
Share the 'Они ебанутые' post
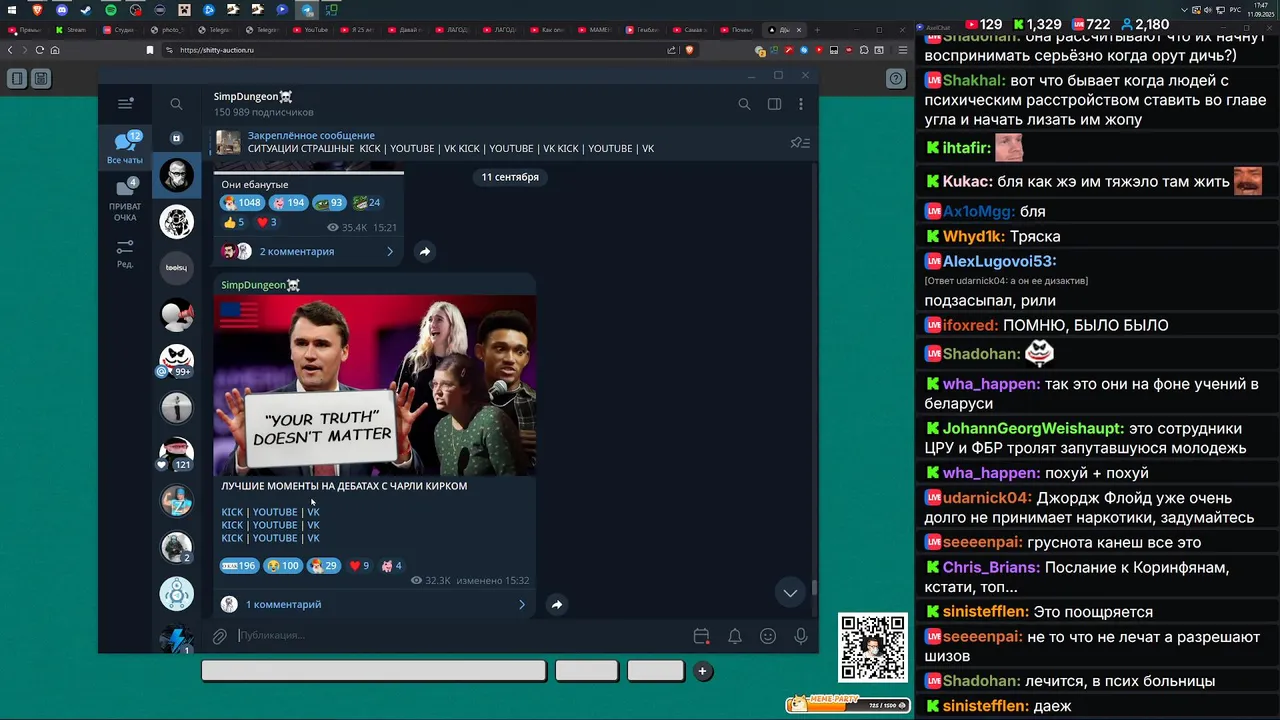pyautogui.click(x=424, y=252)
